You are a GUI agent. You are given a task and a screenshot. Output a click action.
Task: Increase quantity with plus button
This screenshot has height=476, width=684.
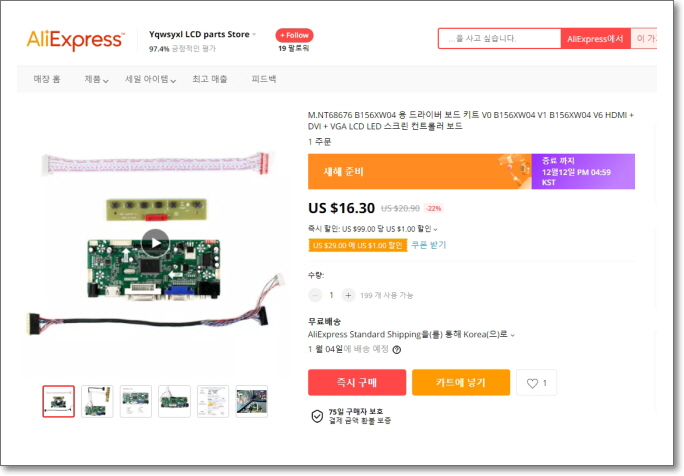(x=348, y=295)
